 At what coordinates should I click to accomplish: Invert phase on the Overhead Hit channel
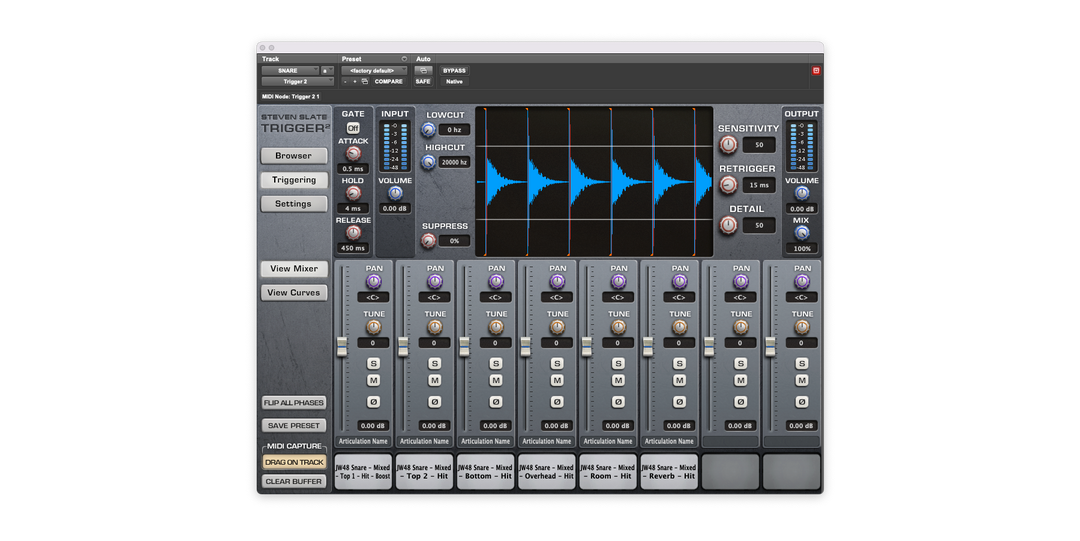(557, 402)
